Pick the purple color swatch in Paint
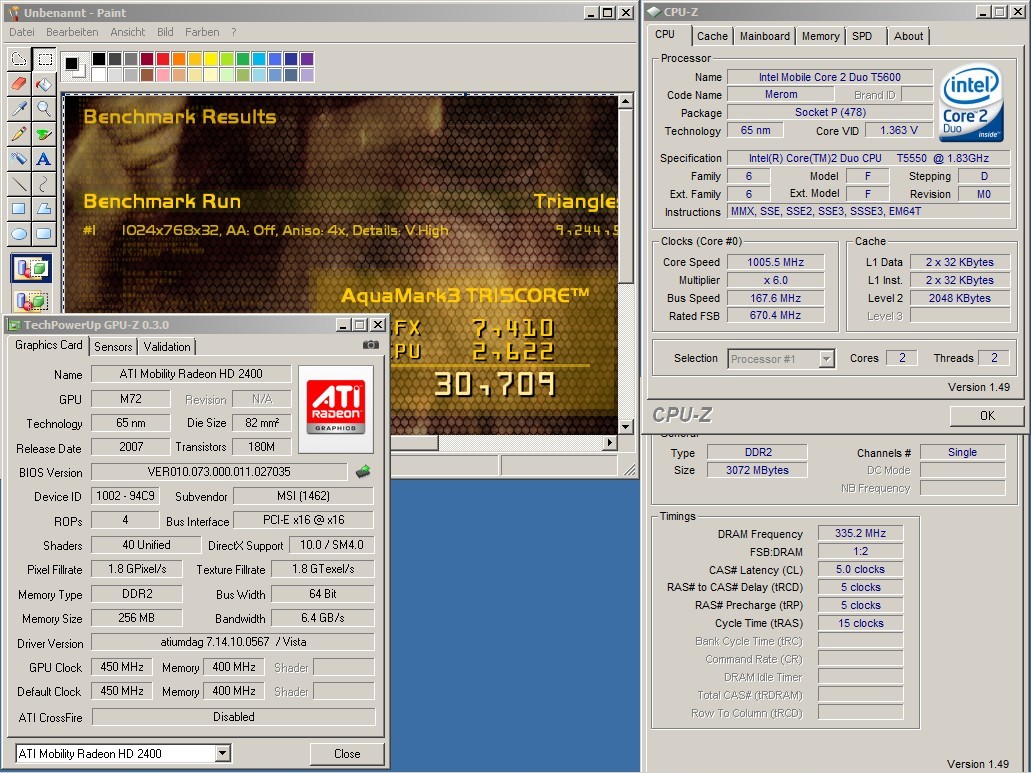Screen dimensions: 1031x773 (x=306, y=59)
